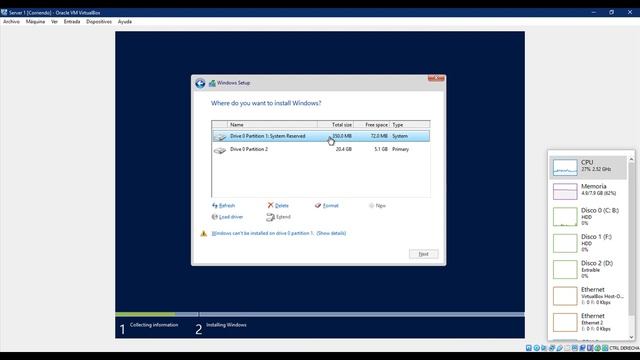640x360 pixels.
Task: Select Disco 2 (D:) performance entry
Action: (588, 269)
